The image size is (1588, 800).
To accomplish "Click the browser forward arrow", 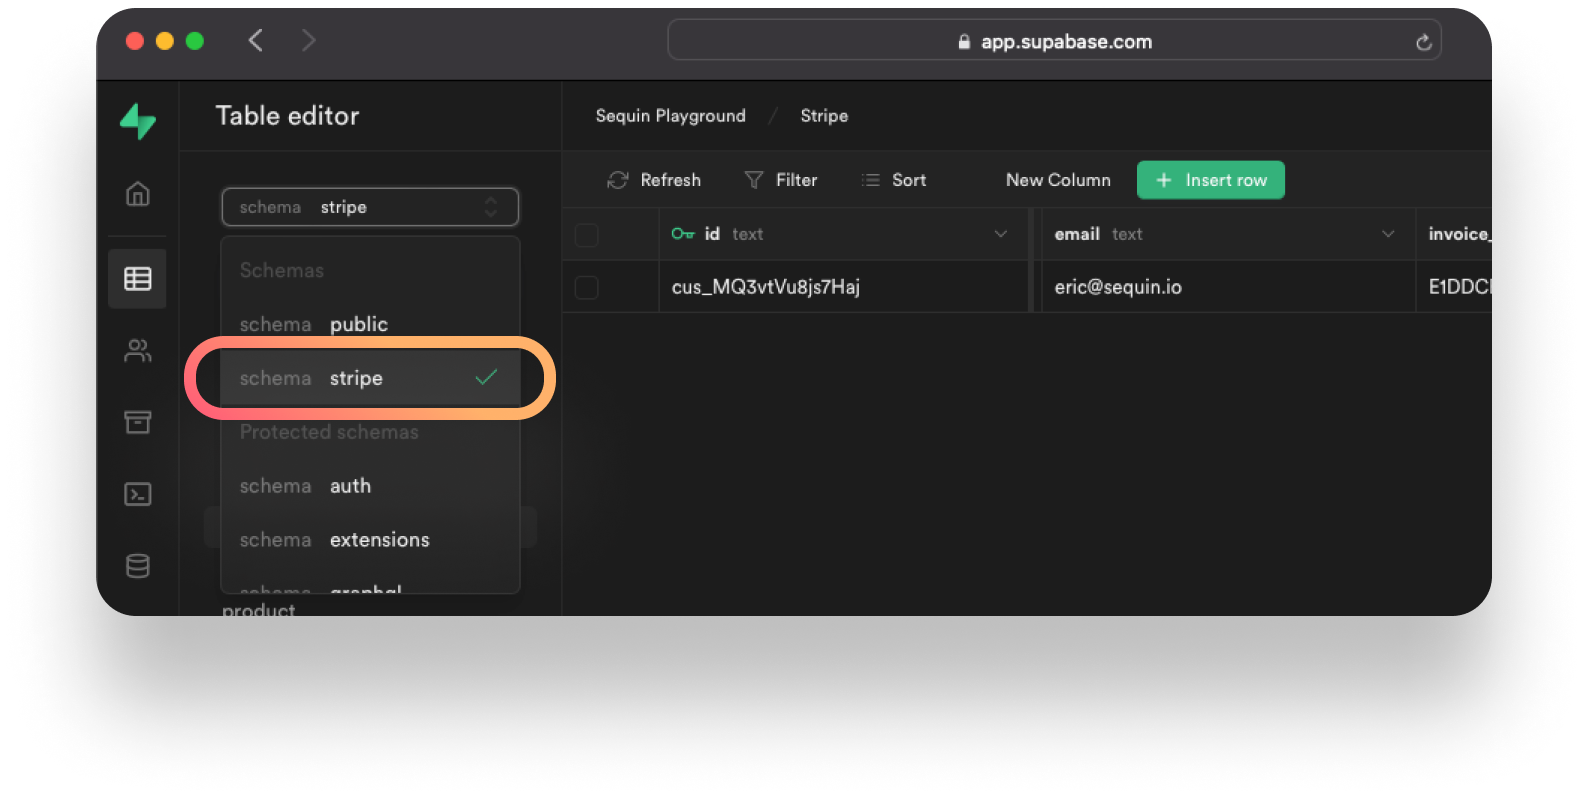I will (x=308, y=40).
